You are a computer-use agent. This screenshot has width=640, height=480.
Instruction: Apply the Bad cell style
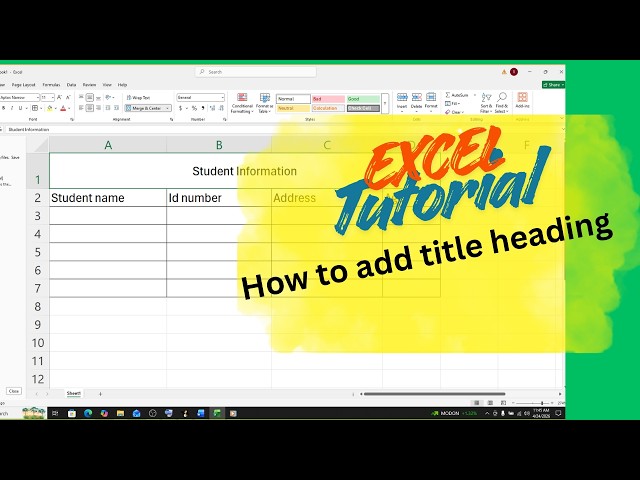coord(328,99)
